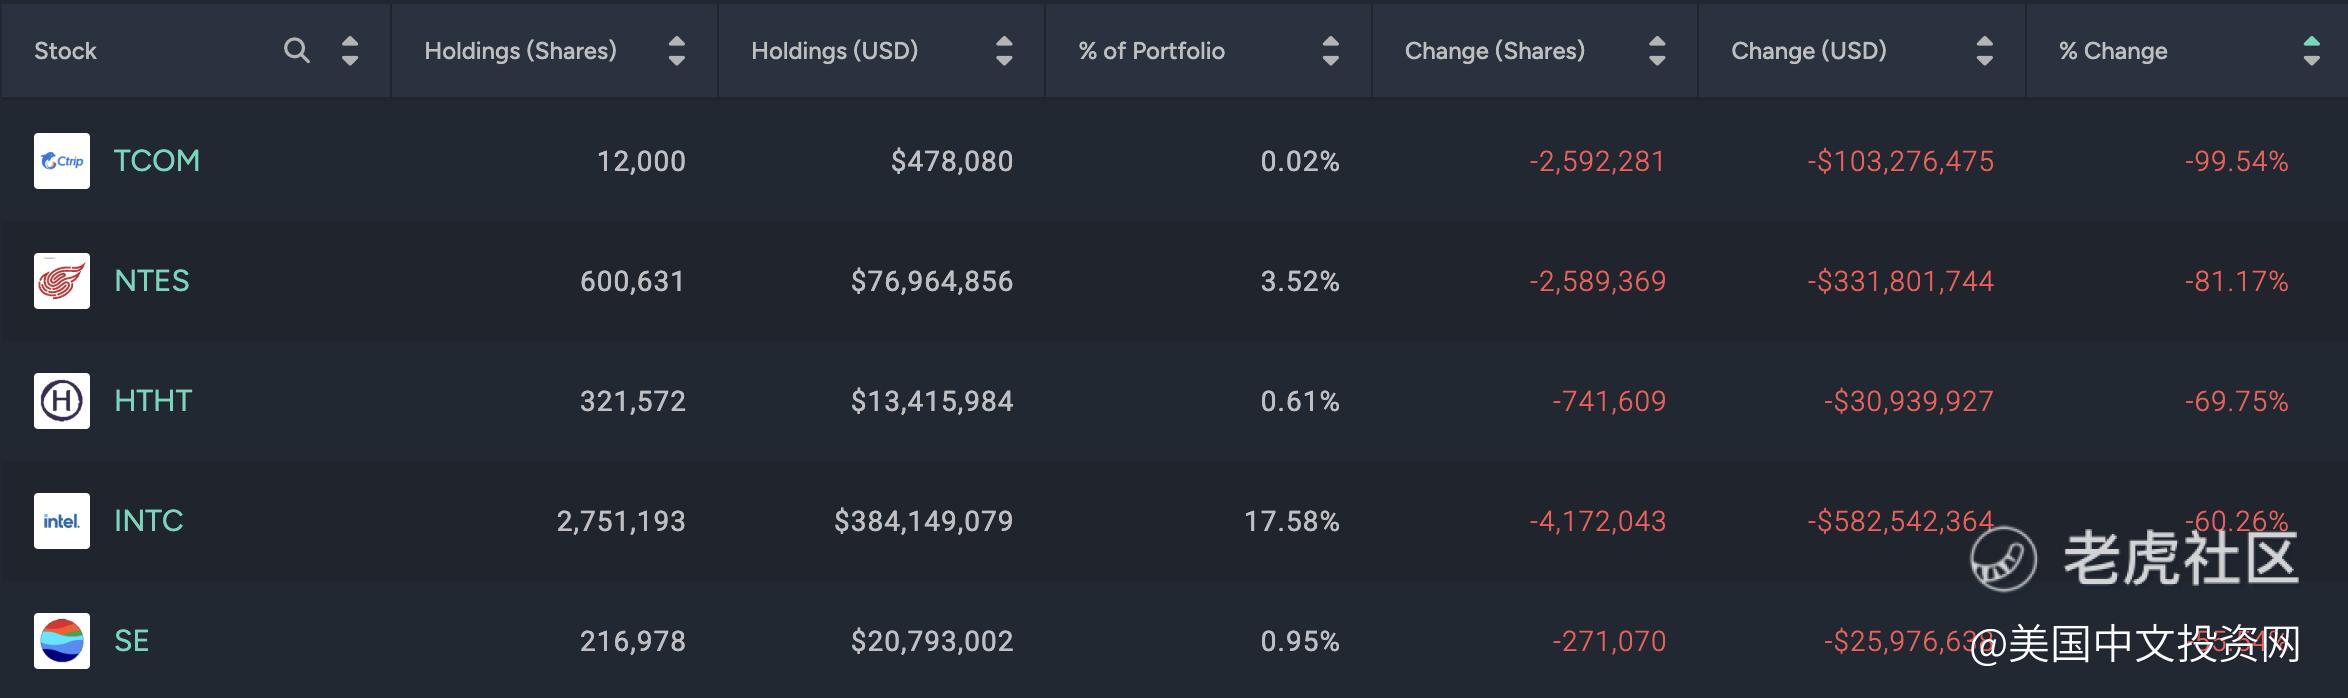The image size is (2348, 698).
Task: Click the search icon in Stock column
Action: [x=296, y=50]
